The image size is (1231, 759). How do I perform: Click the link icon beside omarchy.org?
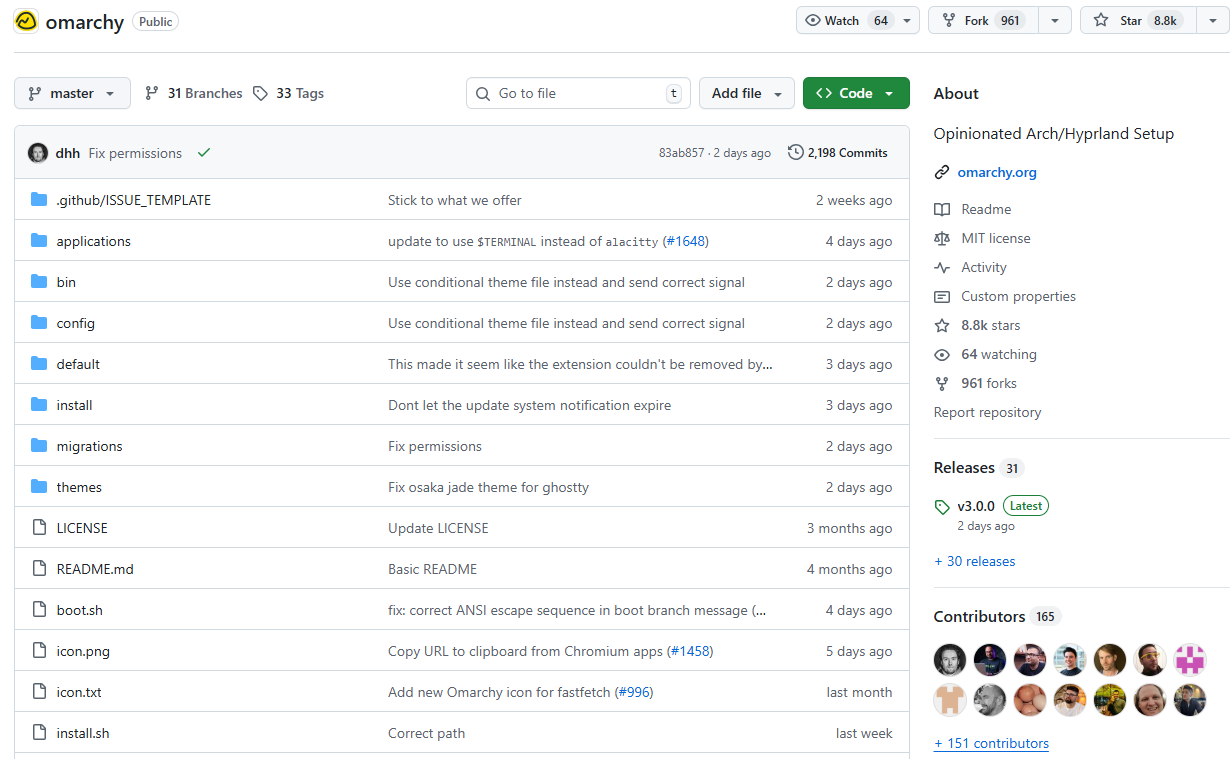pyautogui.click(x=941, y=172)
